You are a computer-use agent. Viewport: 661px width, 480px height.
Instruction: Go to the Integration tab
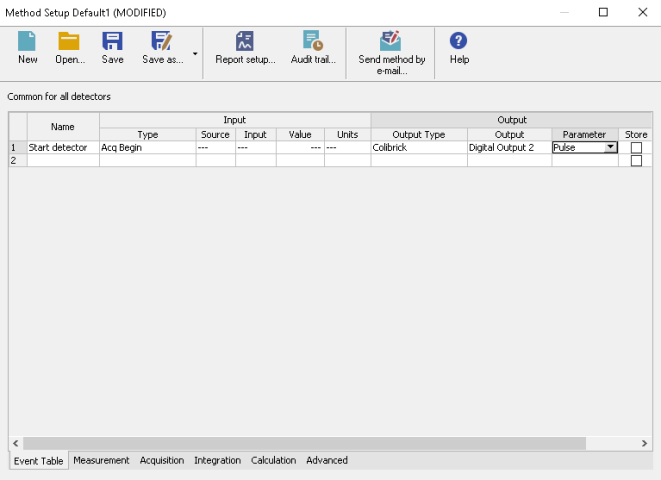(x=218, y=460)
